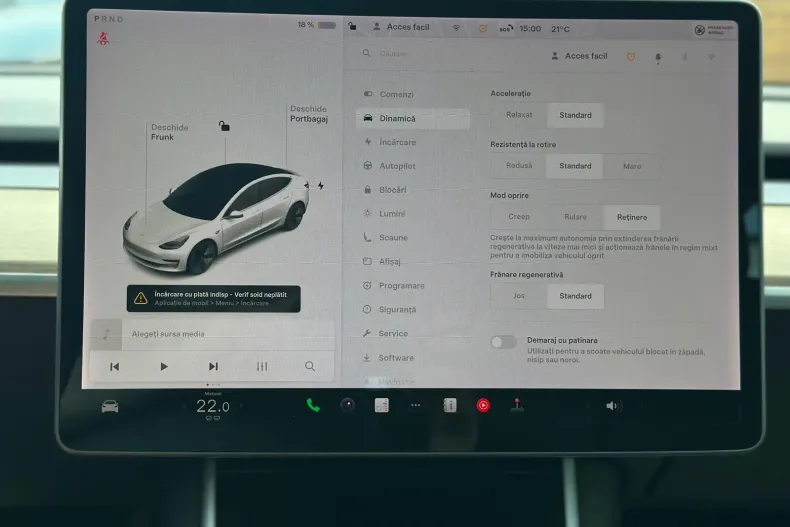Tap the 18% battery indicator

click(316, 25)
